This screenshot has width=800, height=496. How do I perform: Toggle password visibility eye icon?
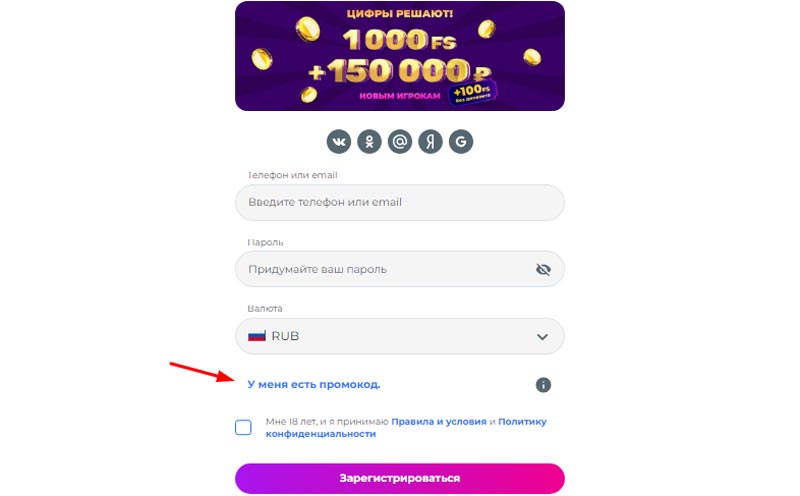click(543, 269)
